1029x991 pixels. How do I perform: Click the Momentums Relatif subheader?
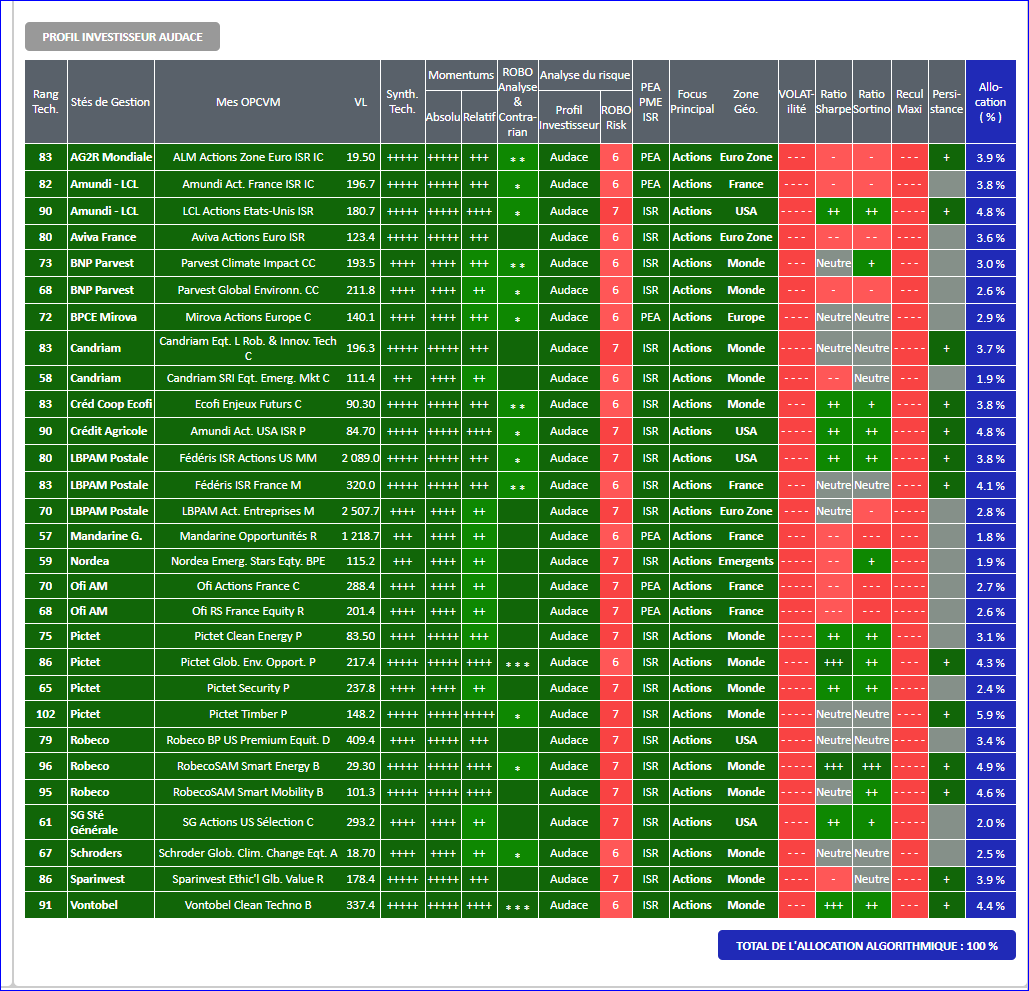pos(479,117)
